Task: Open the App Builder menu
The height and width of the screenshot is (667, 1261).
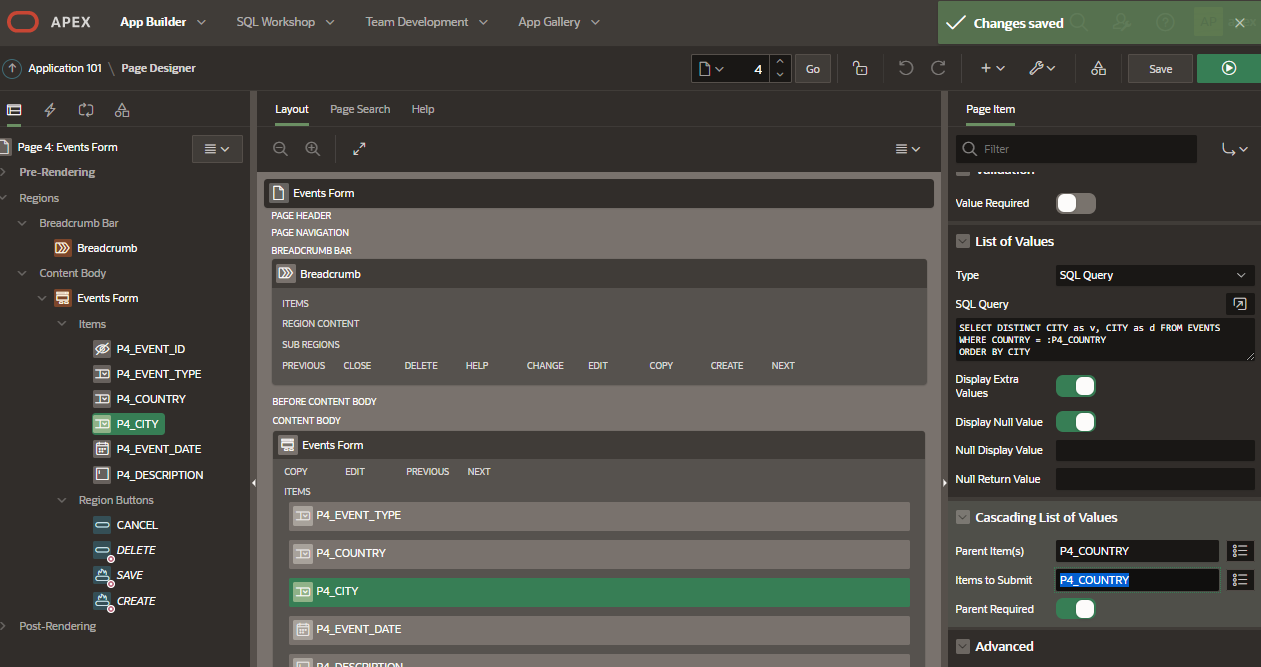Action: point(163,21)
